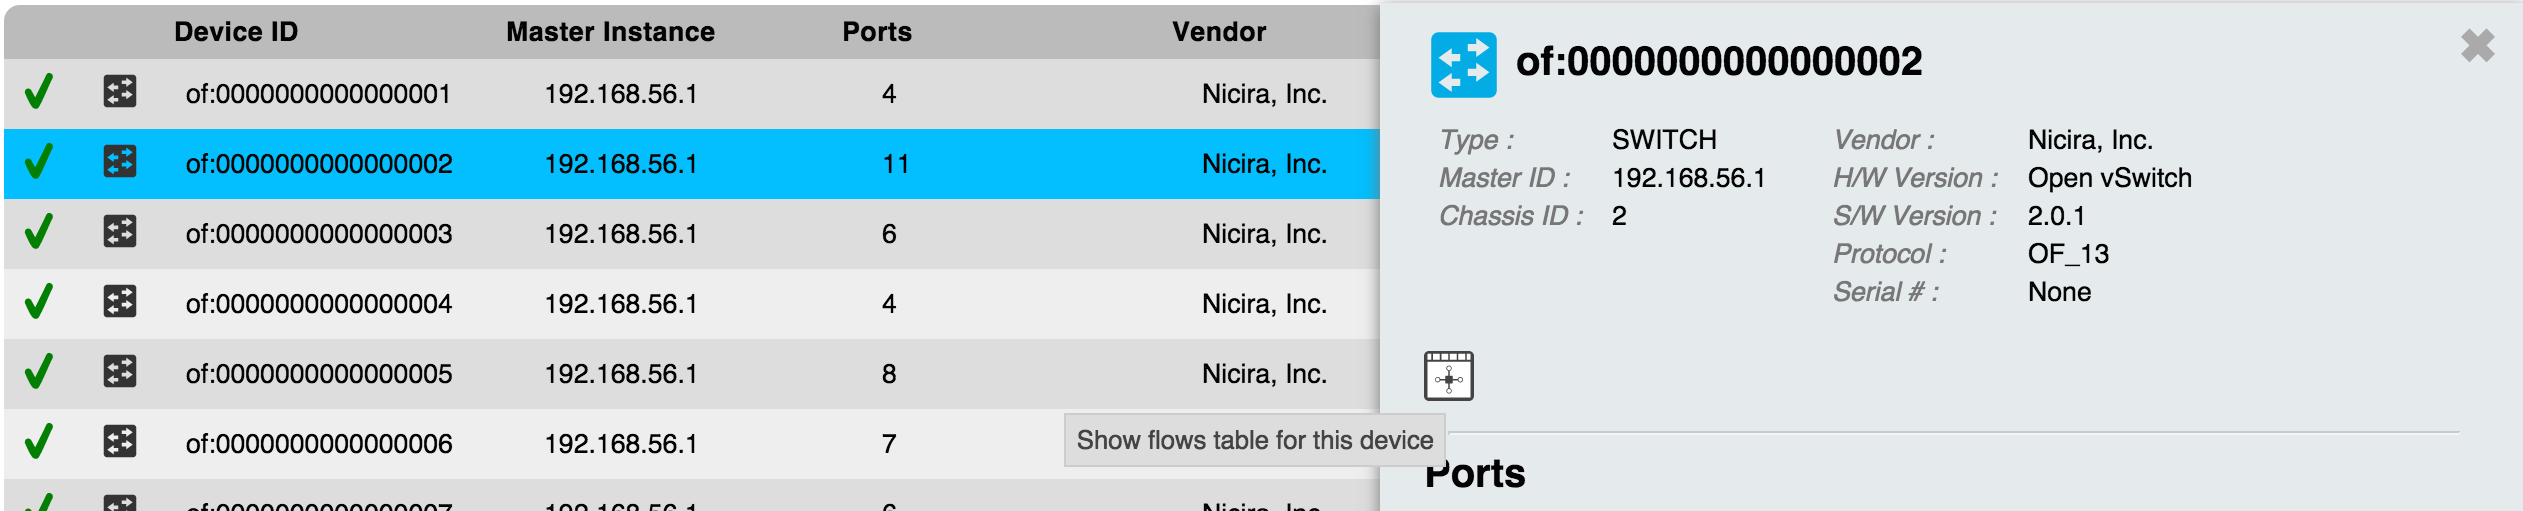Close the device details panel
This screenshot has height=511, width=2523.
click(x=2477, y=46)
